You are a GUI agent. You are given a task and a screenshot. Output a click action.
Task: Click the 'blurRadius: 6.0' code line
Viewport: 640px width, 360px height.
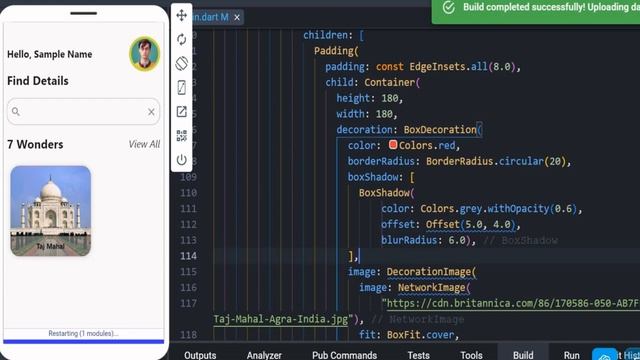[423, 240]
